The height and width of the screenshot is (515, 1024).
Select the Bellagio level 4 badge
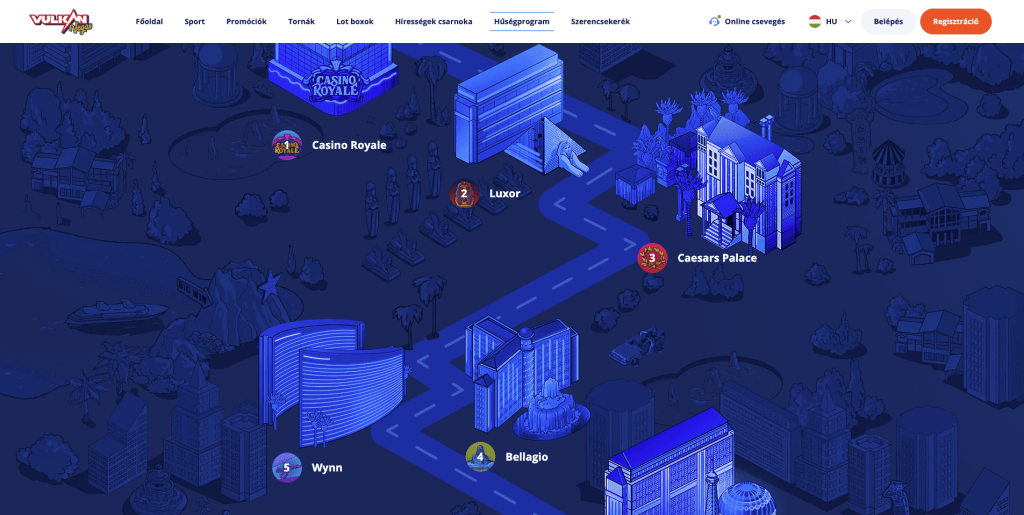pos(480,457)
